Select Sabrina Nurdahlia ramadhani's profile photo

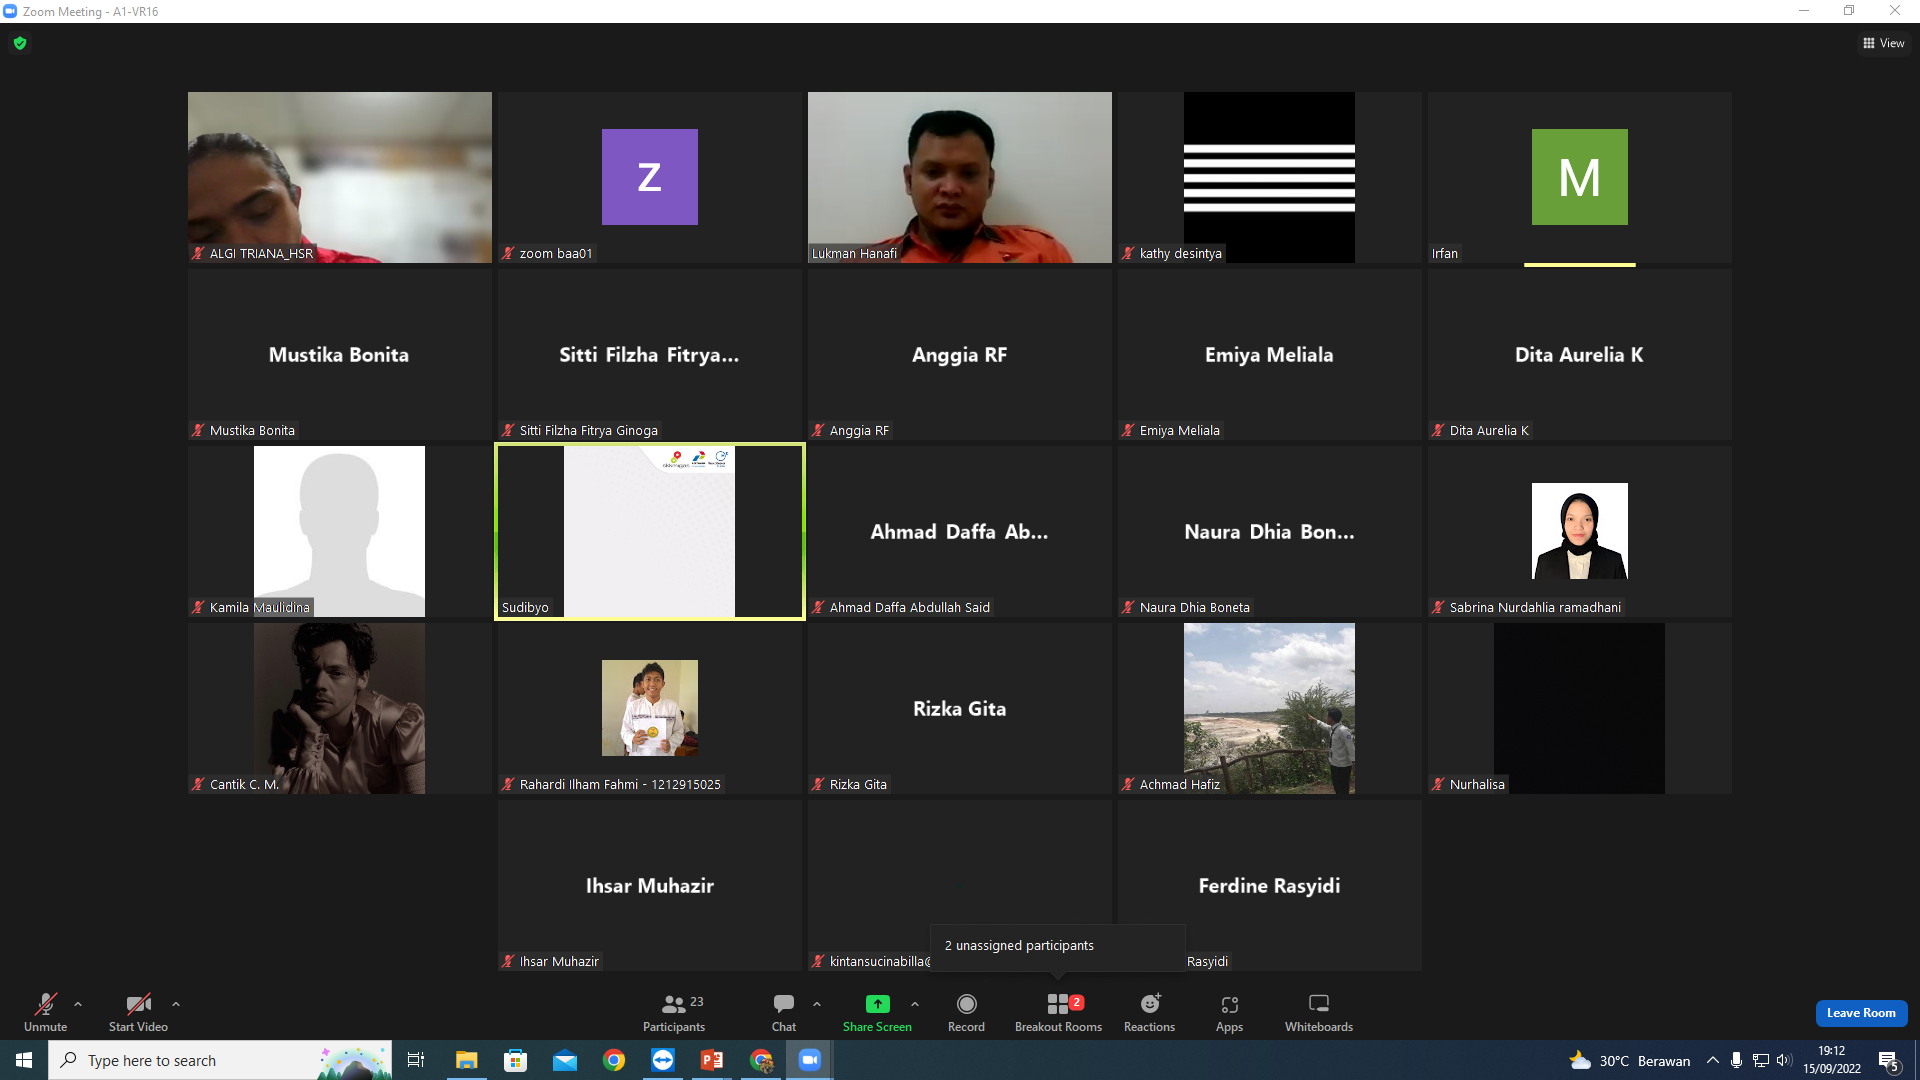[x=1580, y=531]
